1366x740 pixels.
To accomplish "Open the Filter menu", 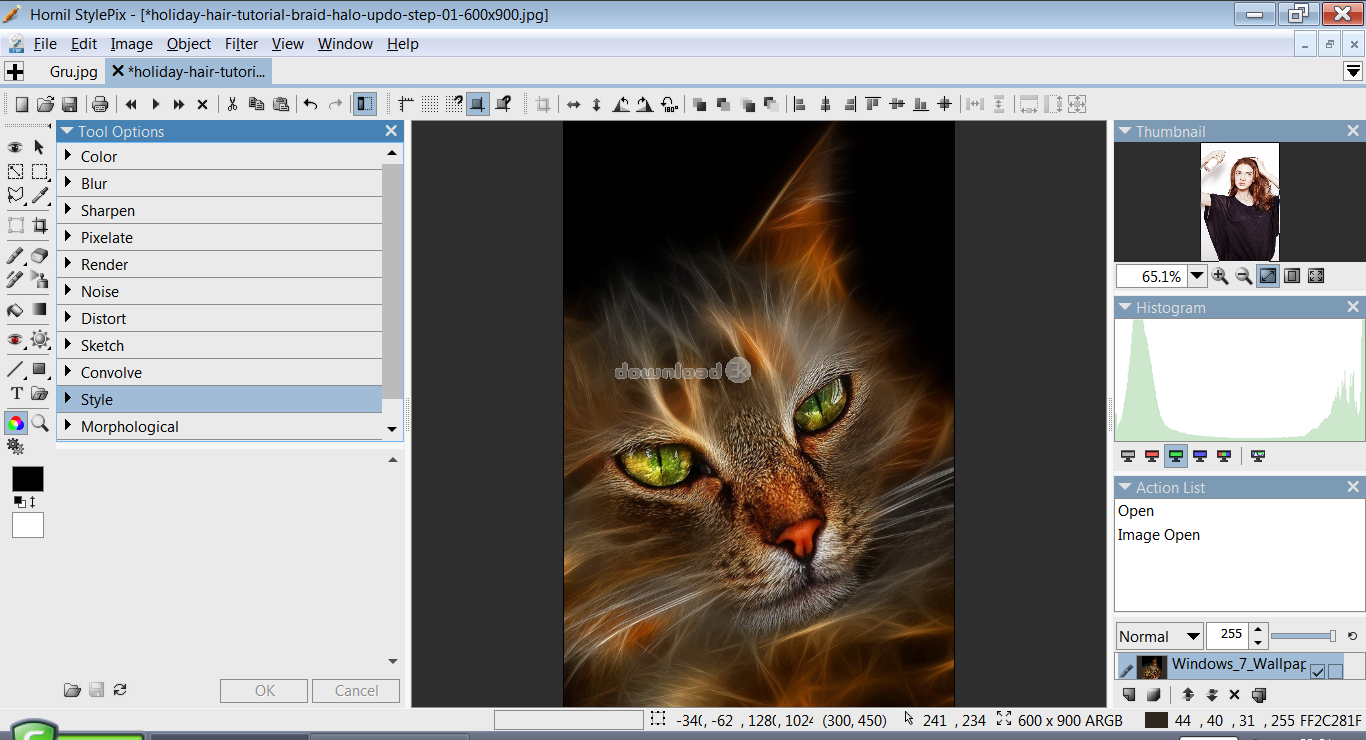I will point(241,44).
